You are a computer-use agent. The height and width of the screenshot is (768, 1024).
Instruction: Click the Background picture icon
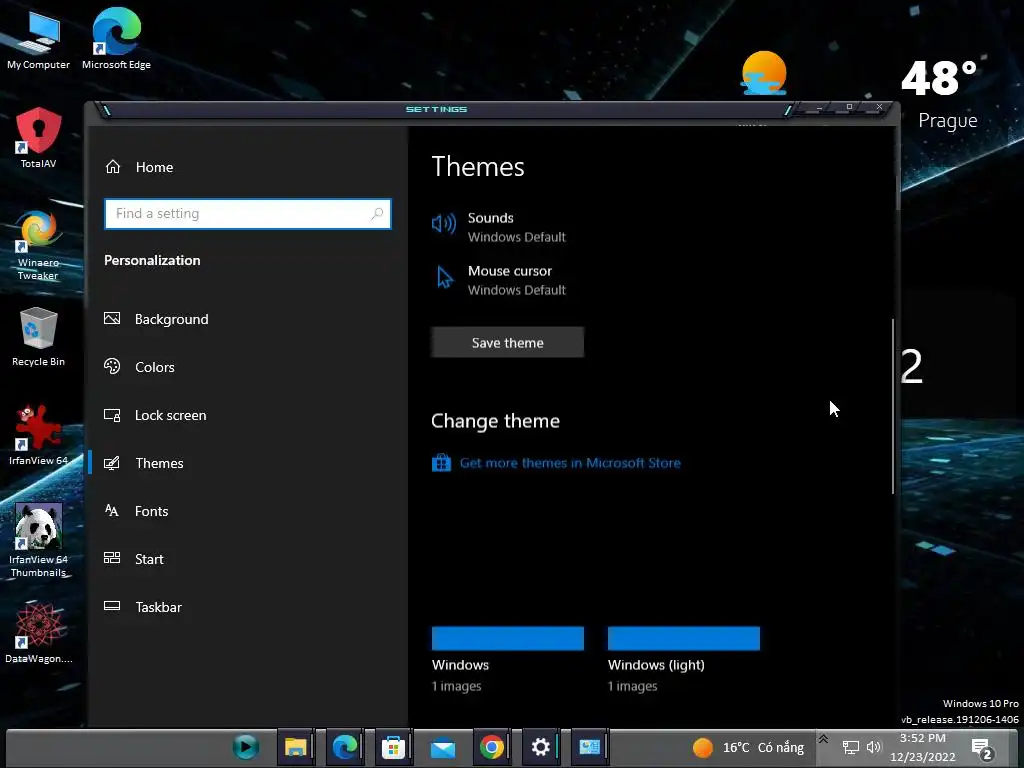coord(112,318)
